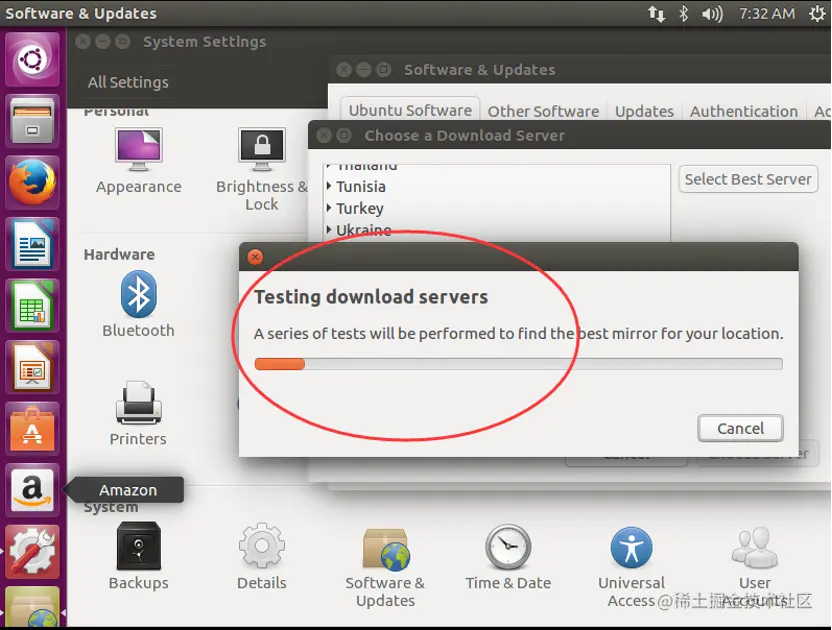Open Details settings
Viewport: 832px width, 630px height.
point(262,556)
